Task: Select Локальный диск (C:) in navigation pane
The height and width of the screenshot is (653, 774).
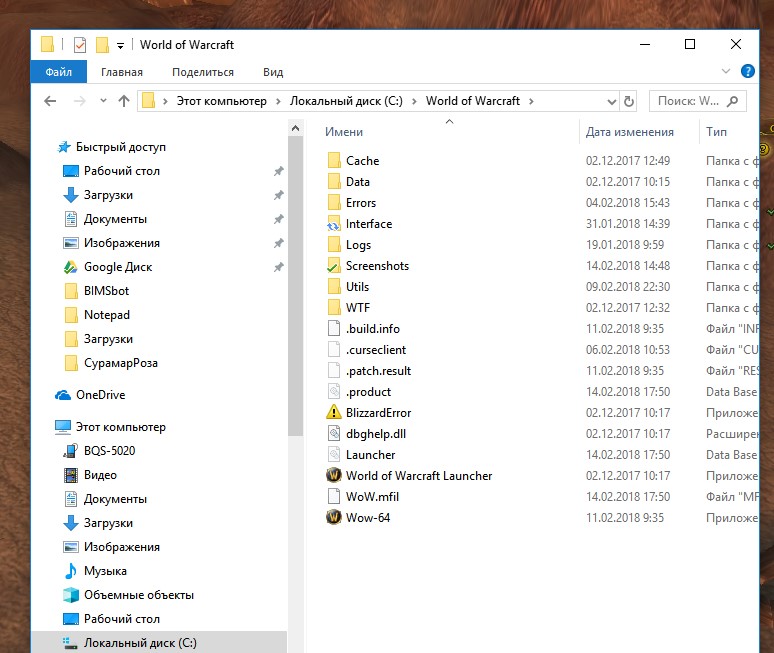Action: point(140,643)
